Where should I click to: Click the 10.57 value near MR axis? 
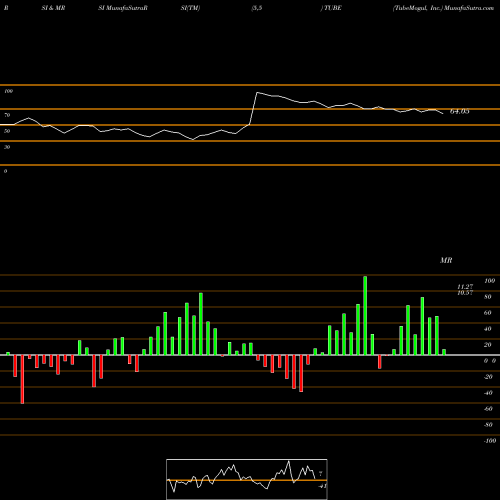(x=465, y=293)
